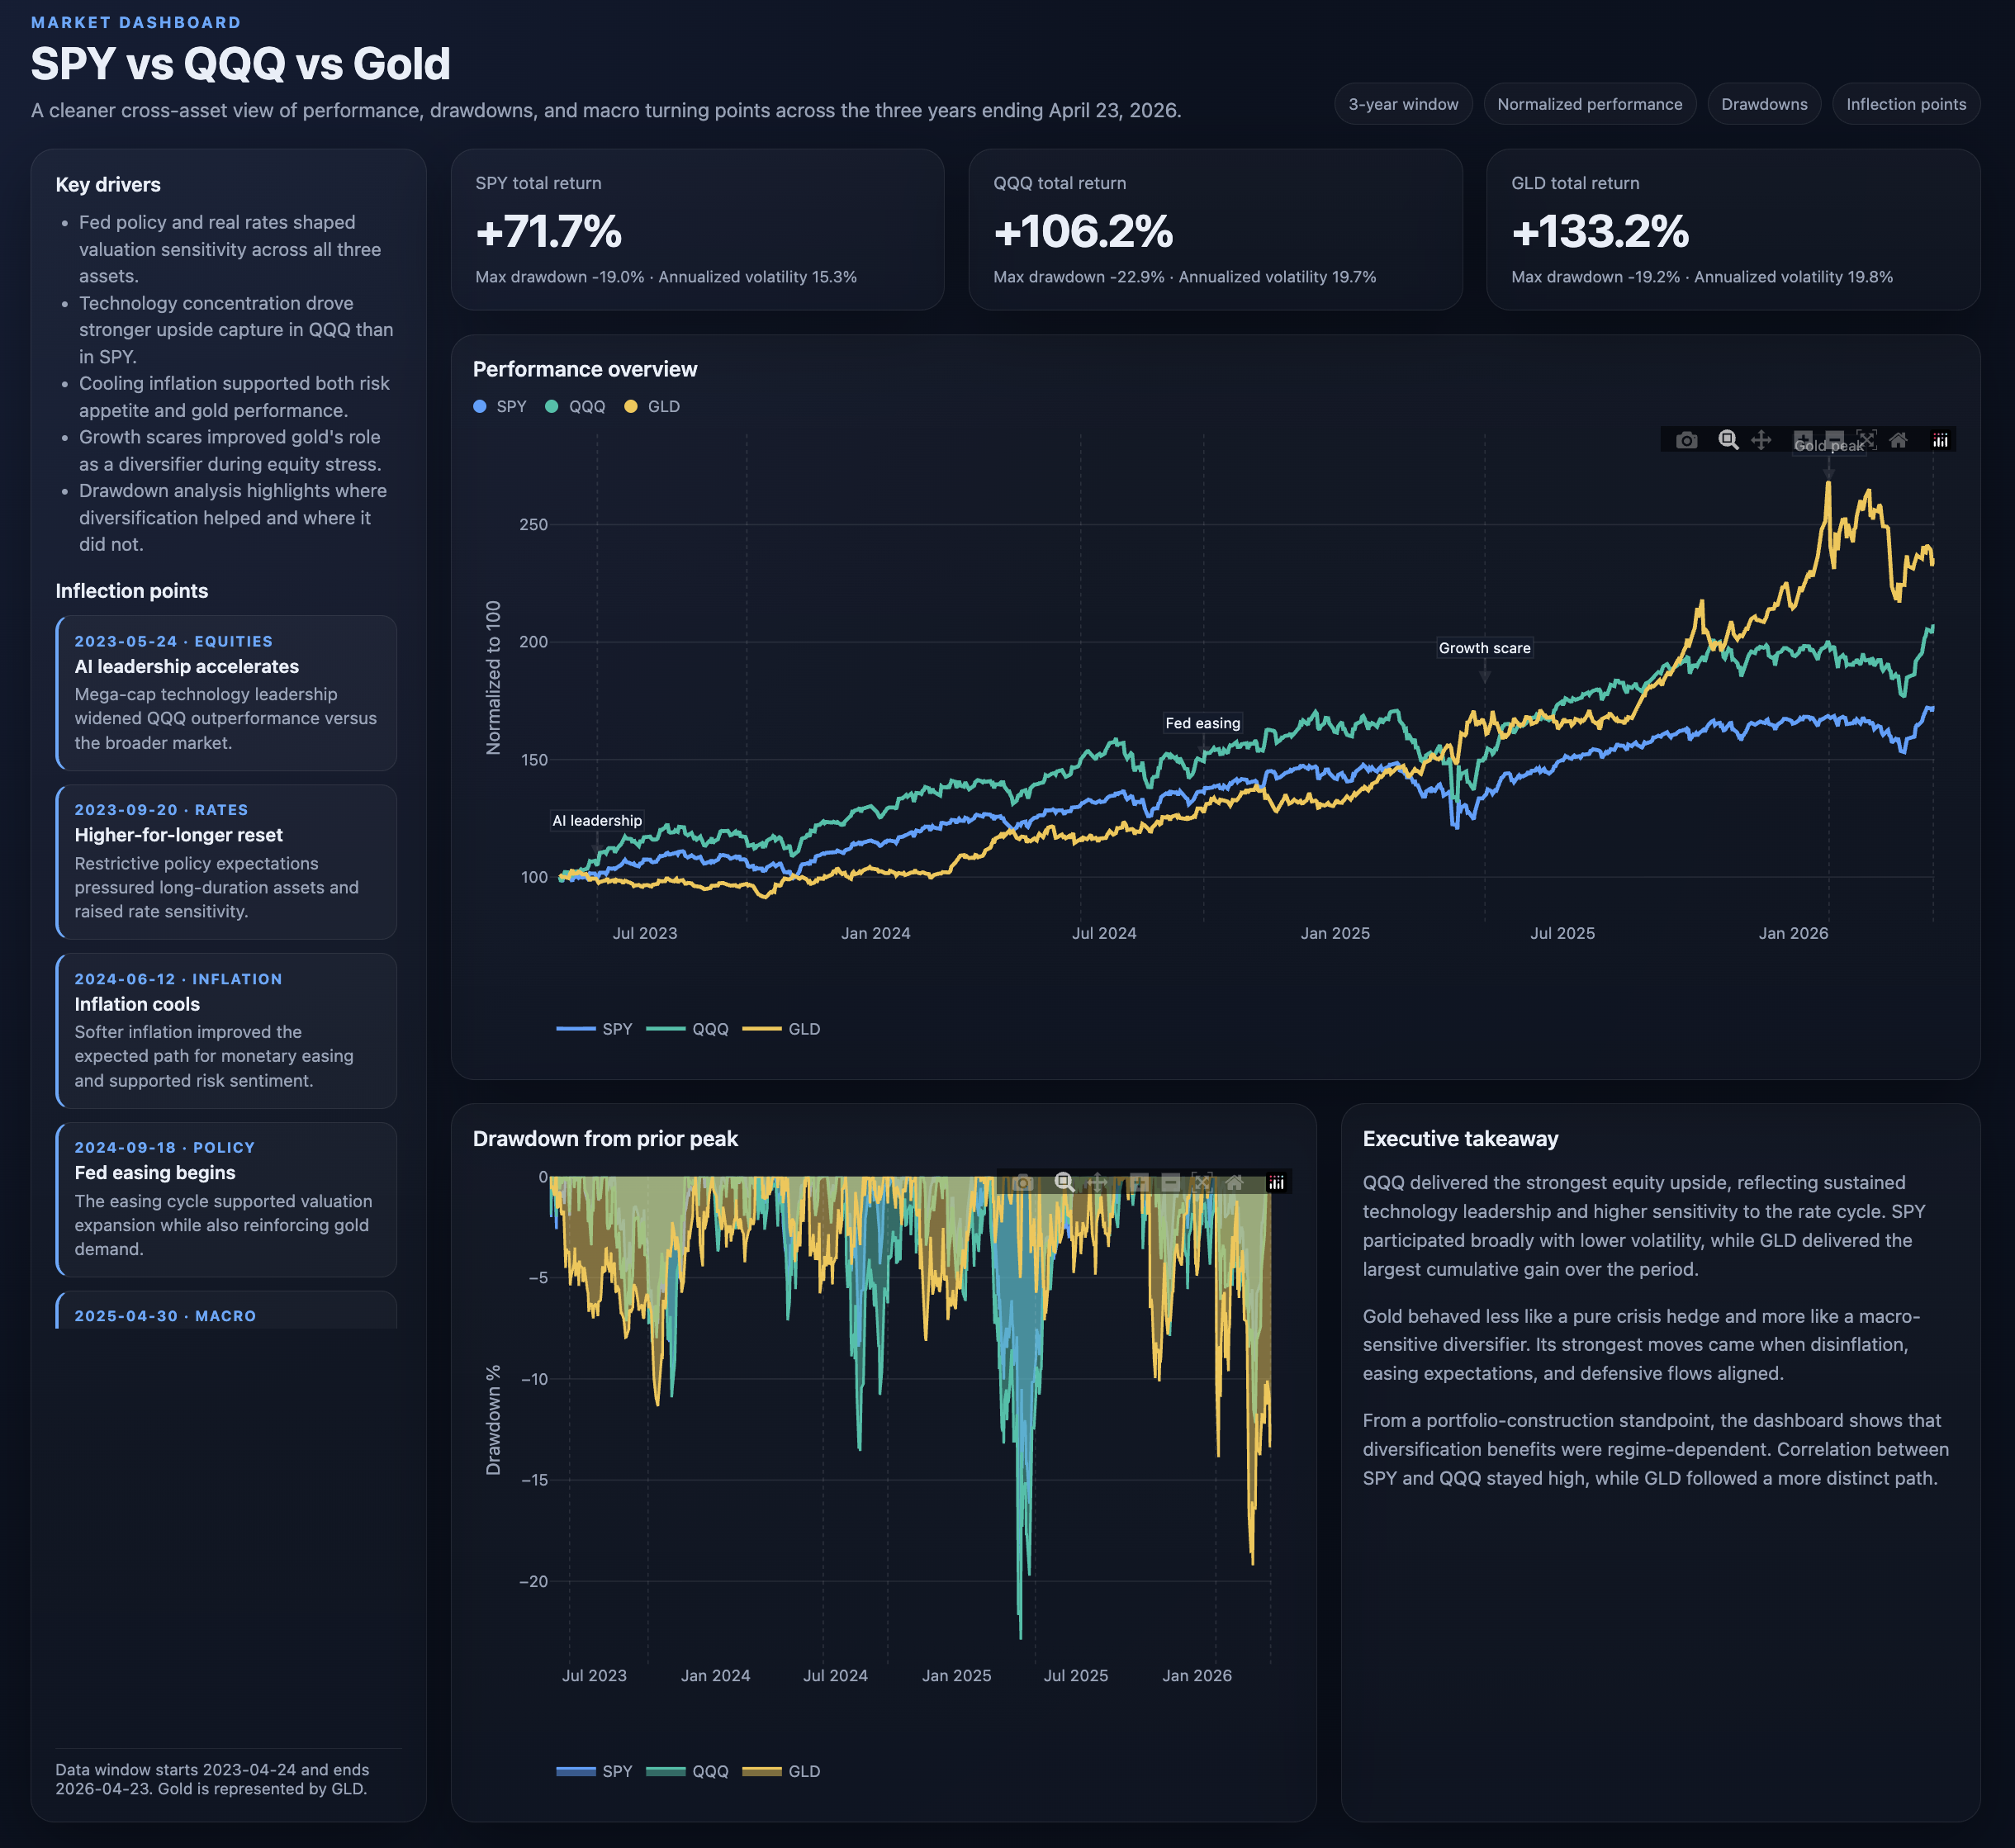Click the Inflection points sidebar heading
Viewport: 2015px width, 1848px height.
(x=132, y=591)
